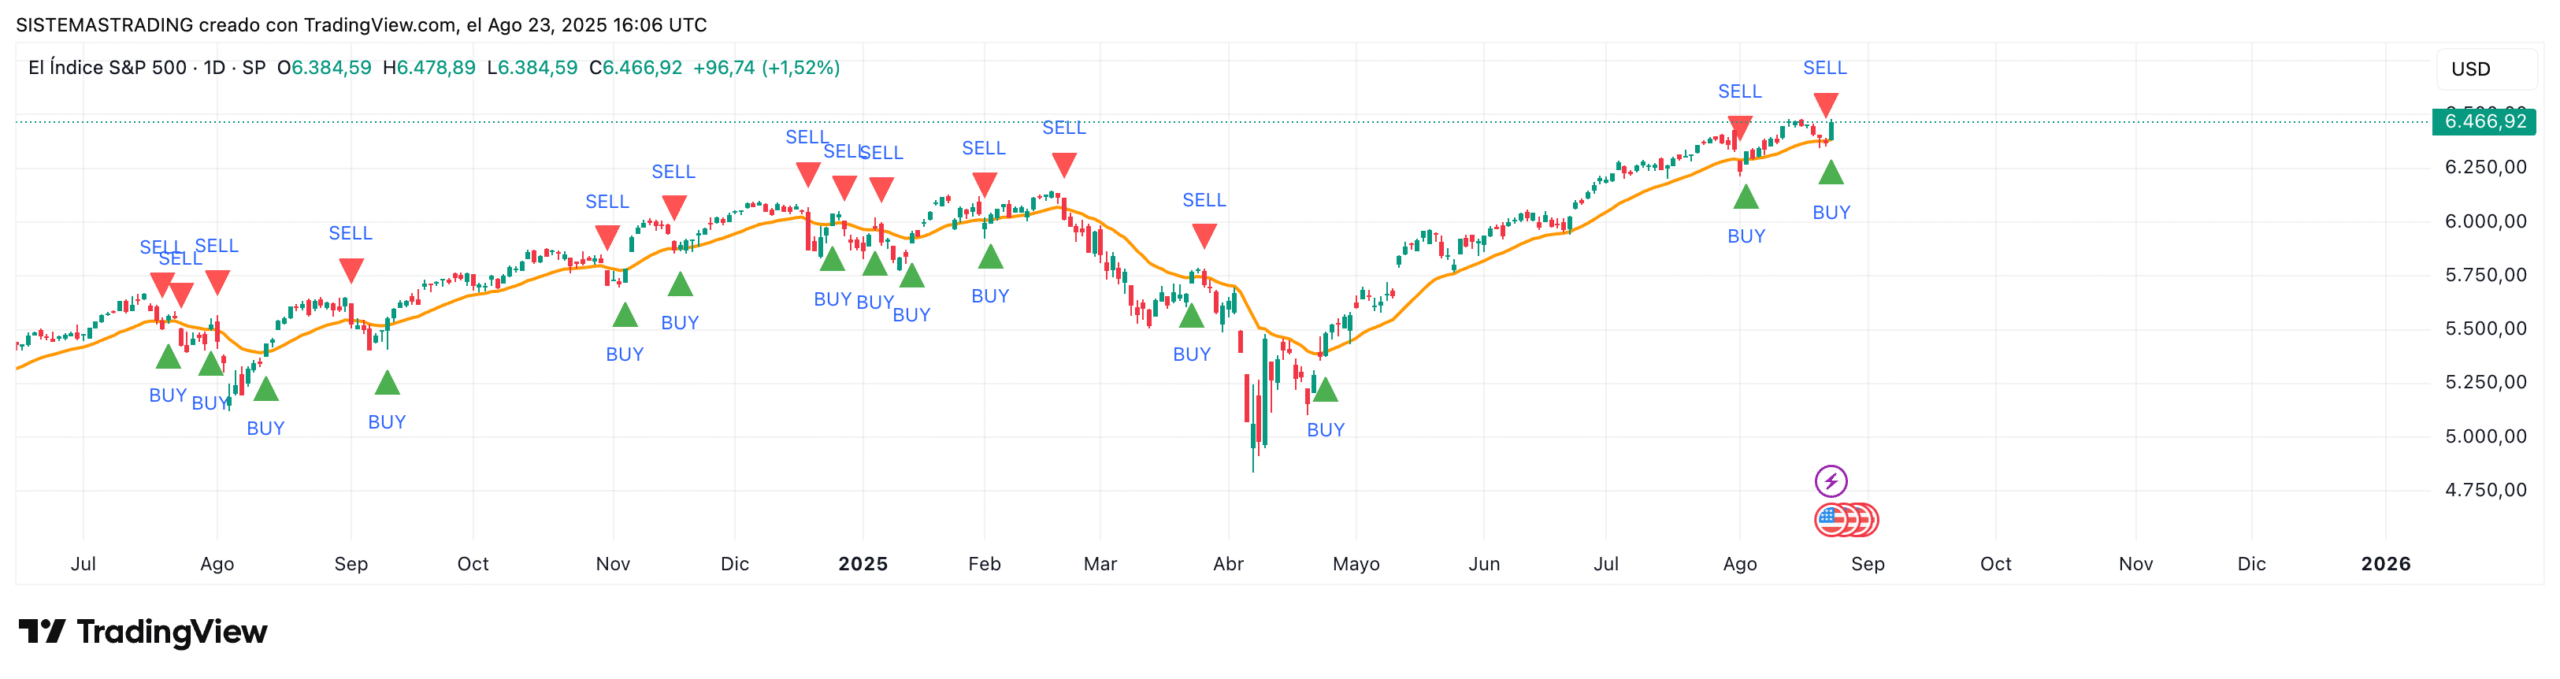2560x679 pixels.
Task: Click the 1D interval in the chart legend
Action: (x=214, y=68)
